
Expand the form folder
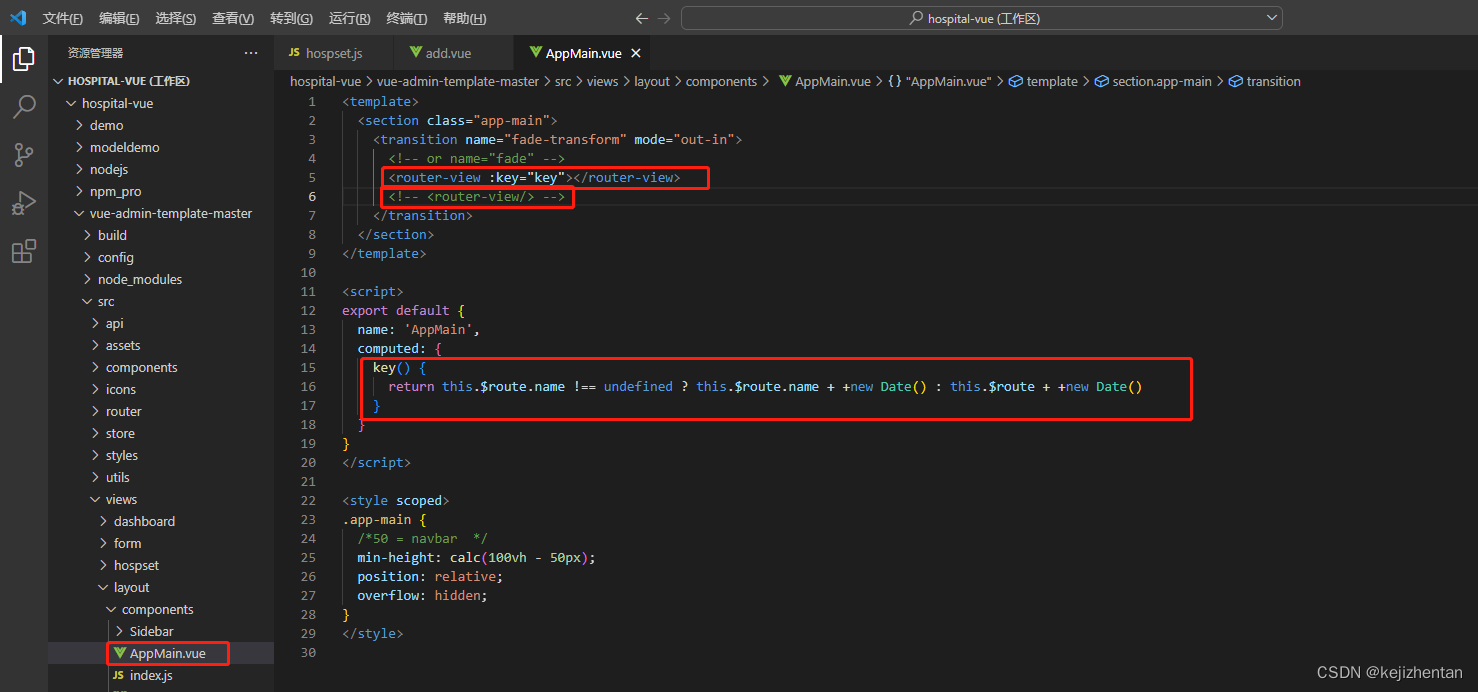point(161,543)
